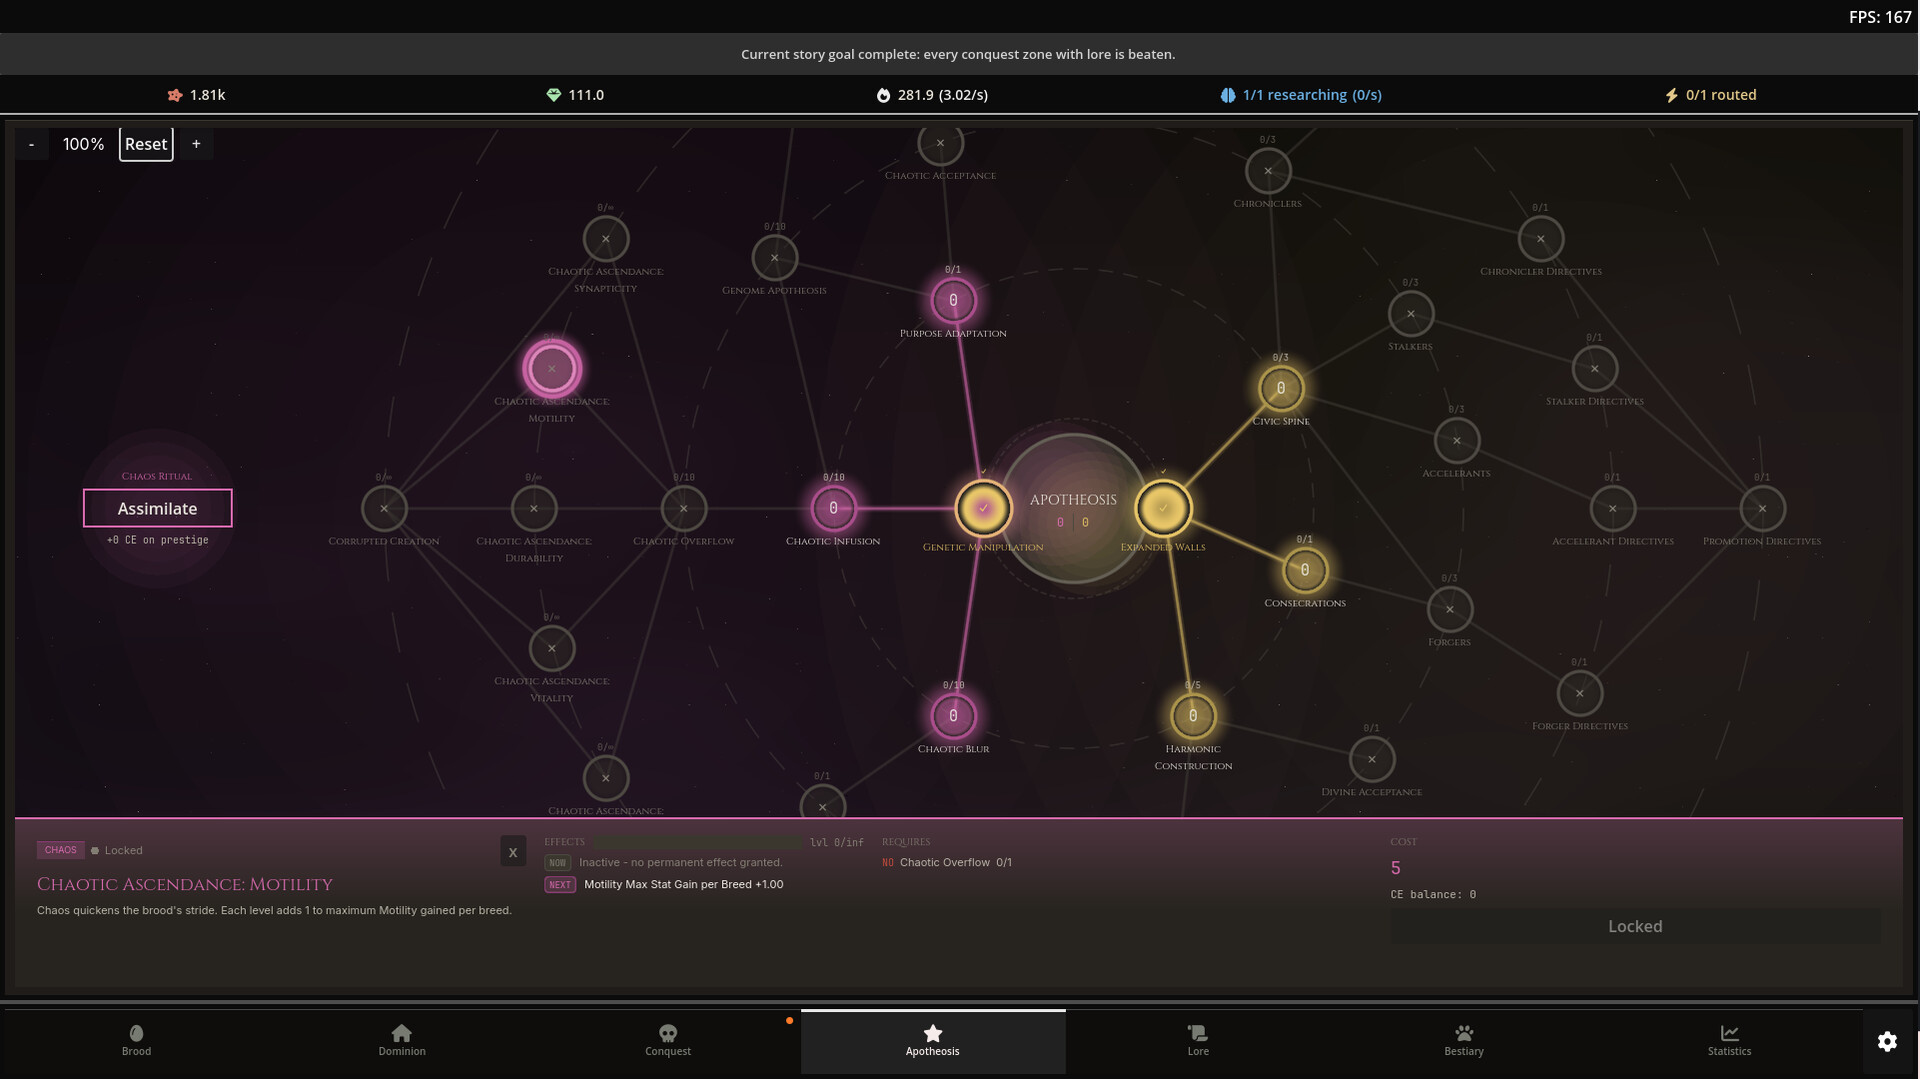Image resolution: width=1920 pixels, height=1079 pixels.
Task: Select the Stalker Directives node
Action: click(1595, 369)
